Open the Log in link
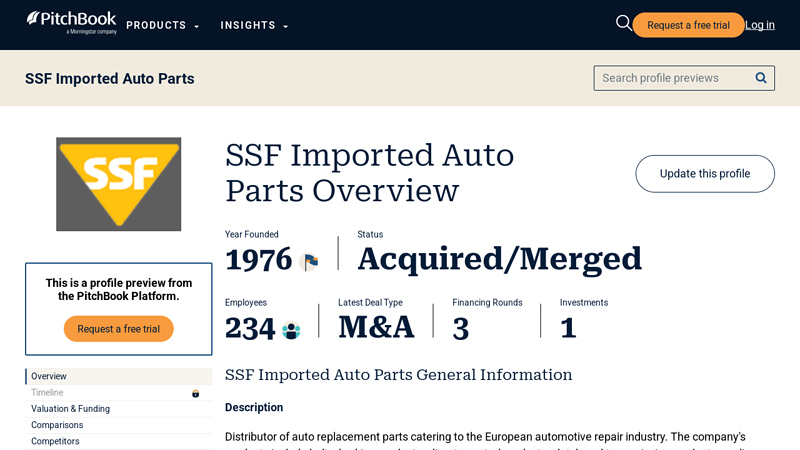 point(760,25)
